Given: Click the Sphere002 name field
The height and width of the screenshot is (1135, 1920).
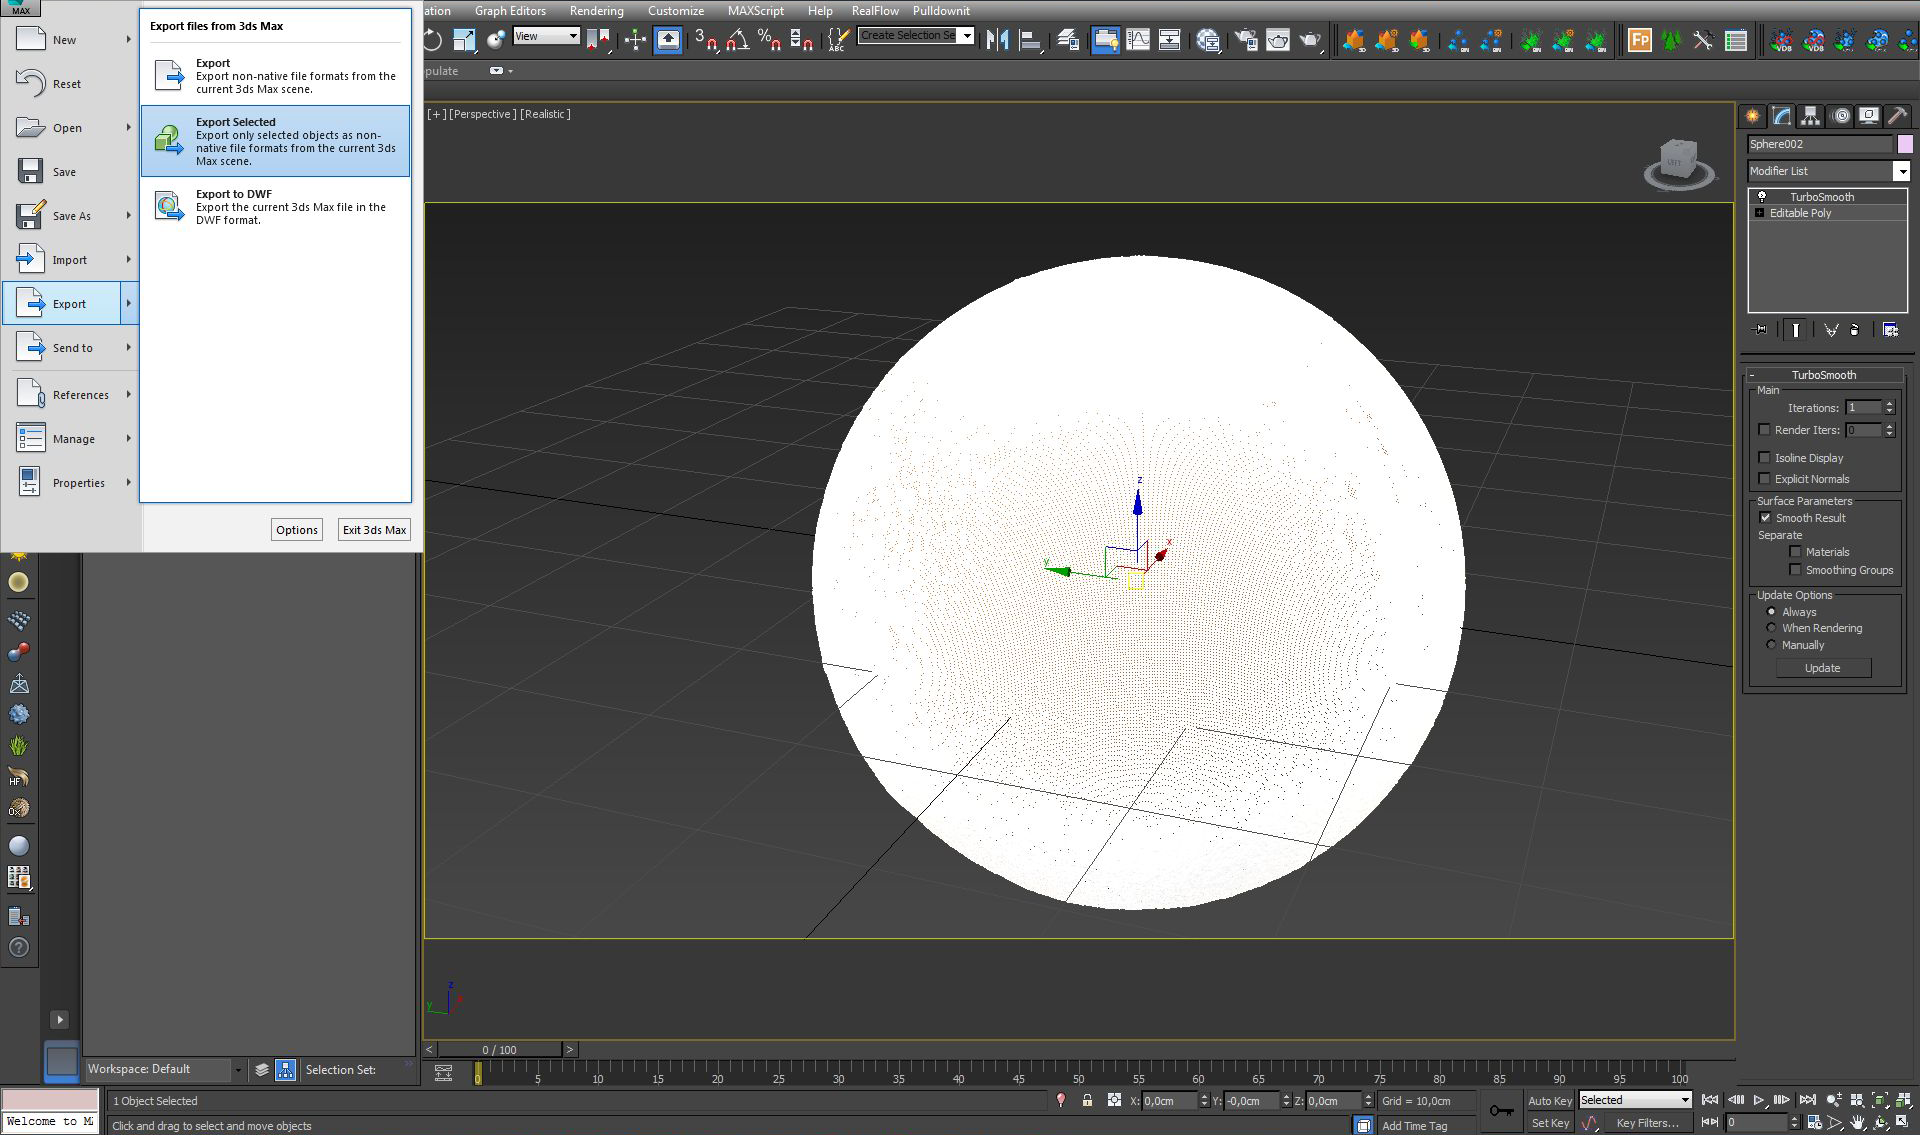Looking at the screenshot, I should click(1820, 144).
